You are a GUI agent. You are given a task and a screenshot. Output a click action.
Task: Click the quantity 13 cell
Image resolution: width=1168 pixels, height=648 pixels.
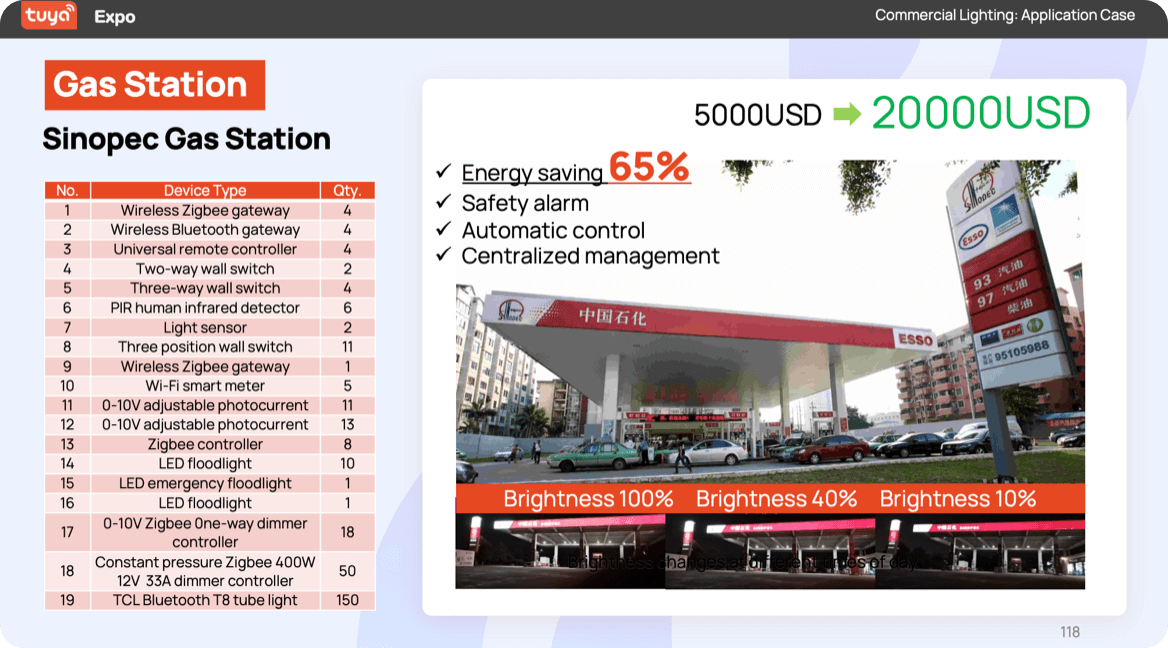coord(347,425)
